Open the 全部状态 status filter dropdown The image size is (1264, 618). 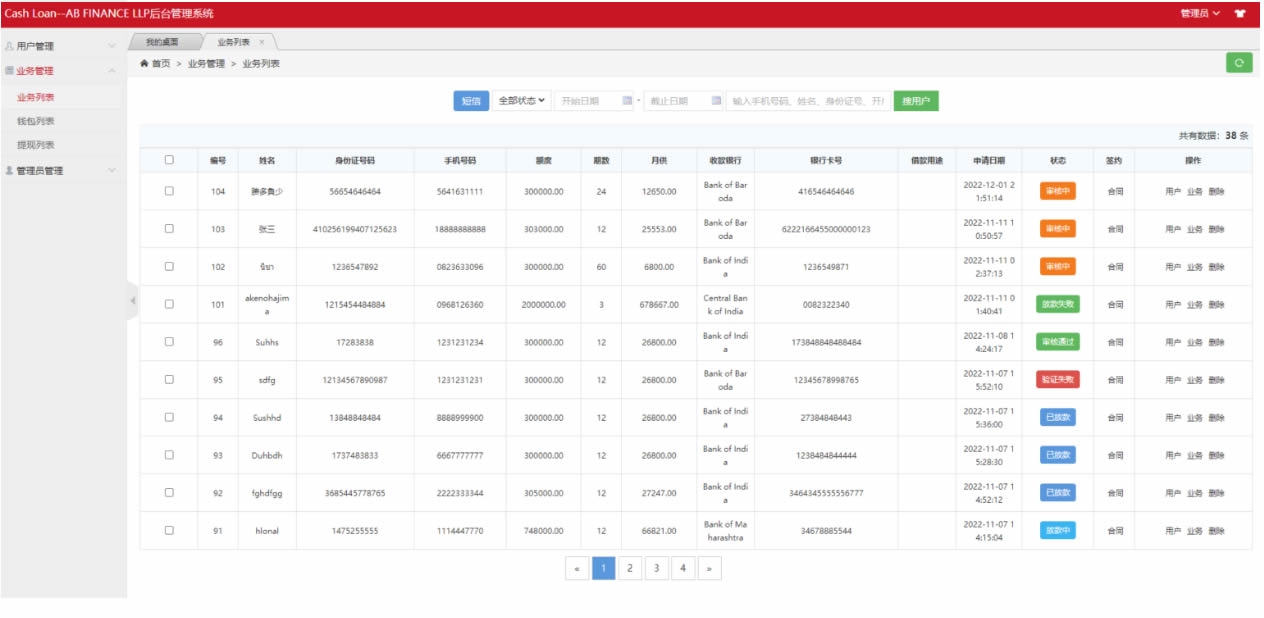pyautogui.click(x=521, y=101)
